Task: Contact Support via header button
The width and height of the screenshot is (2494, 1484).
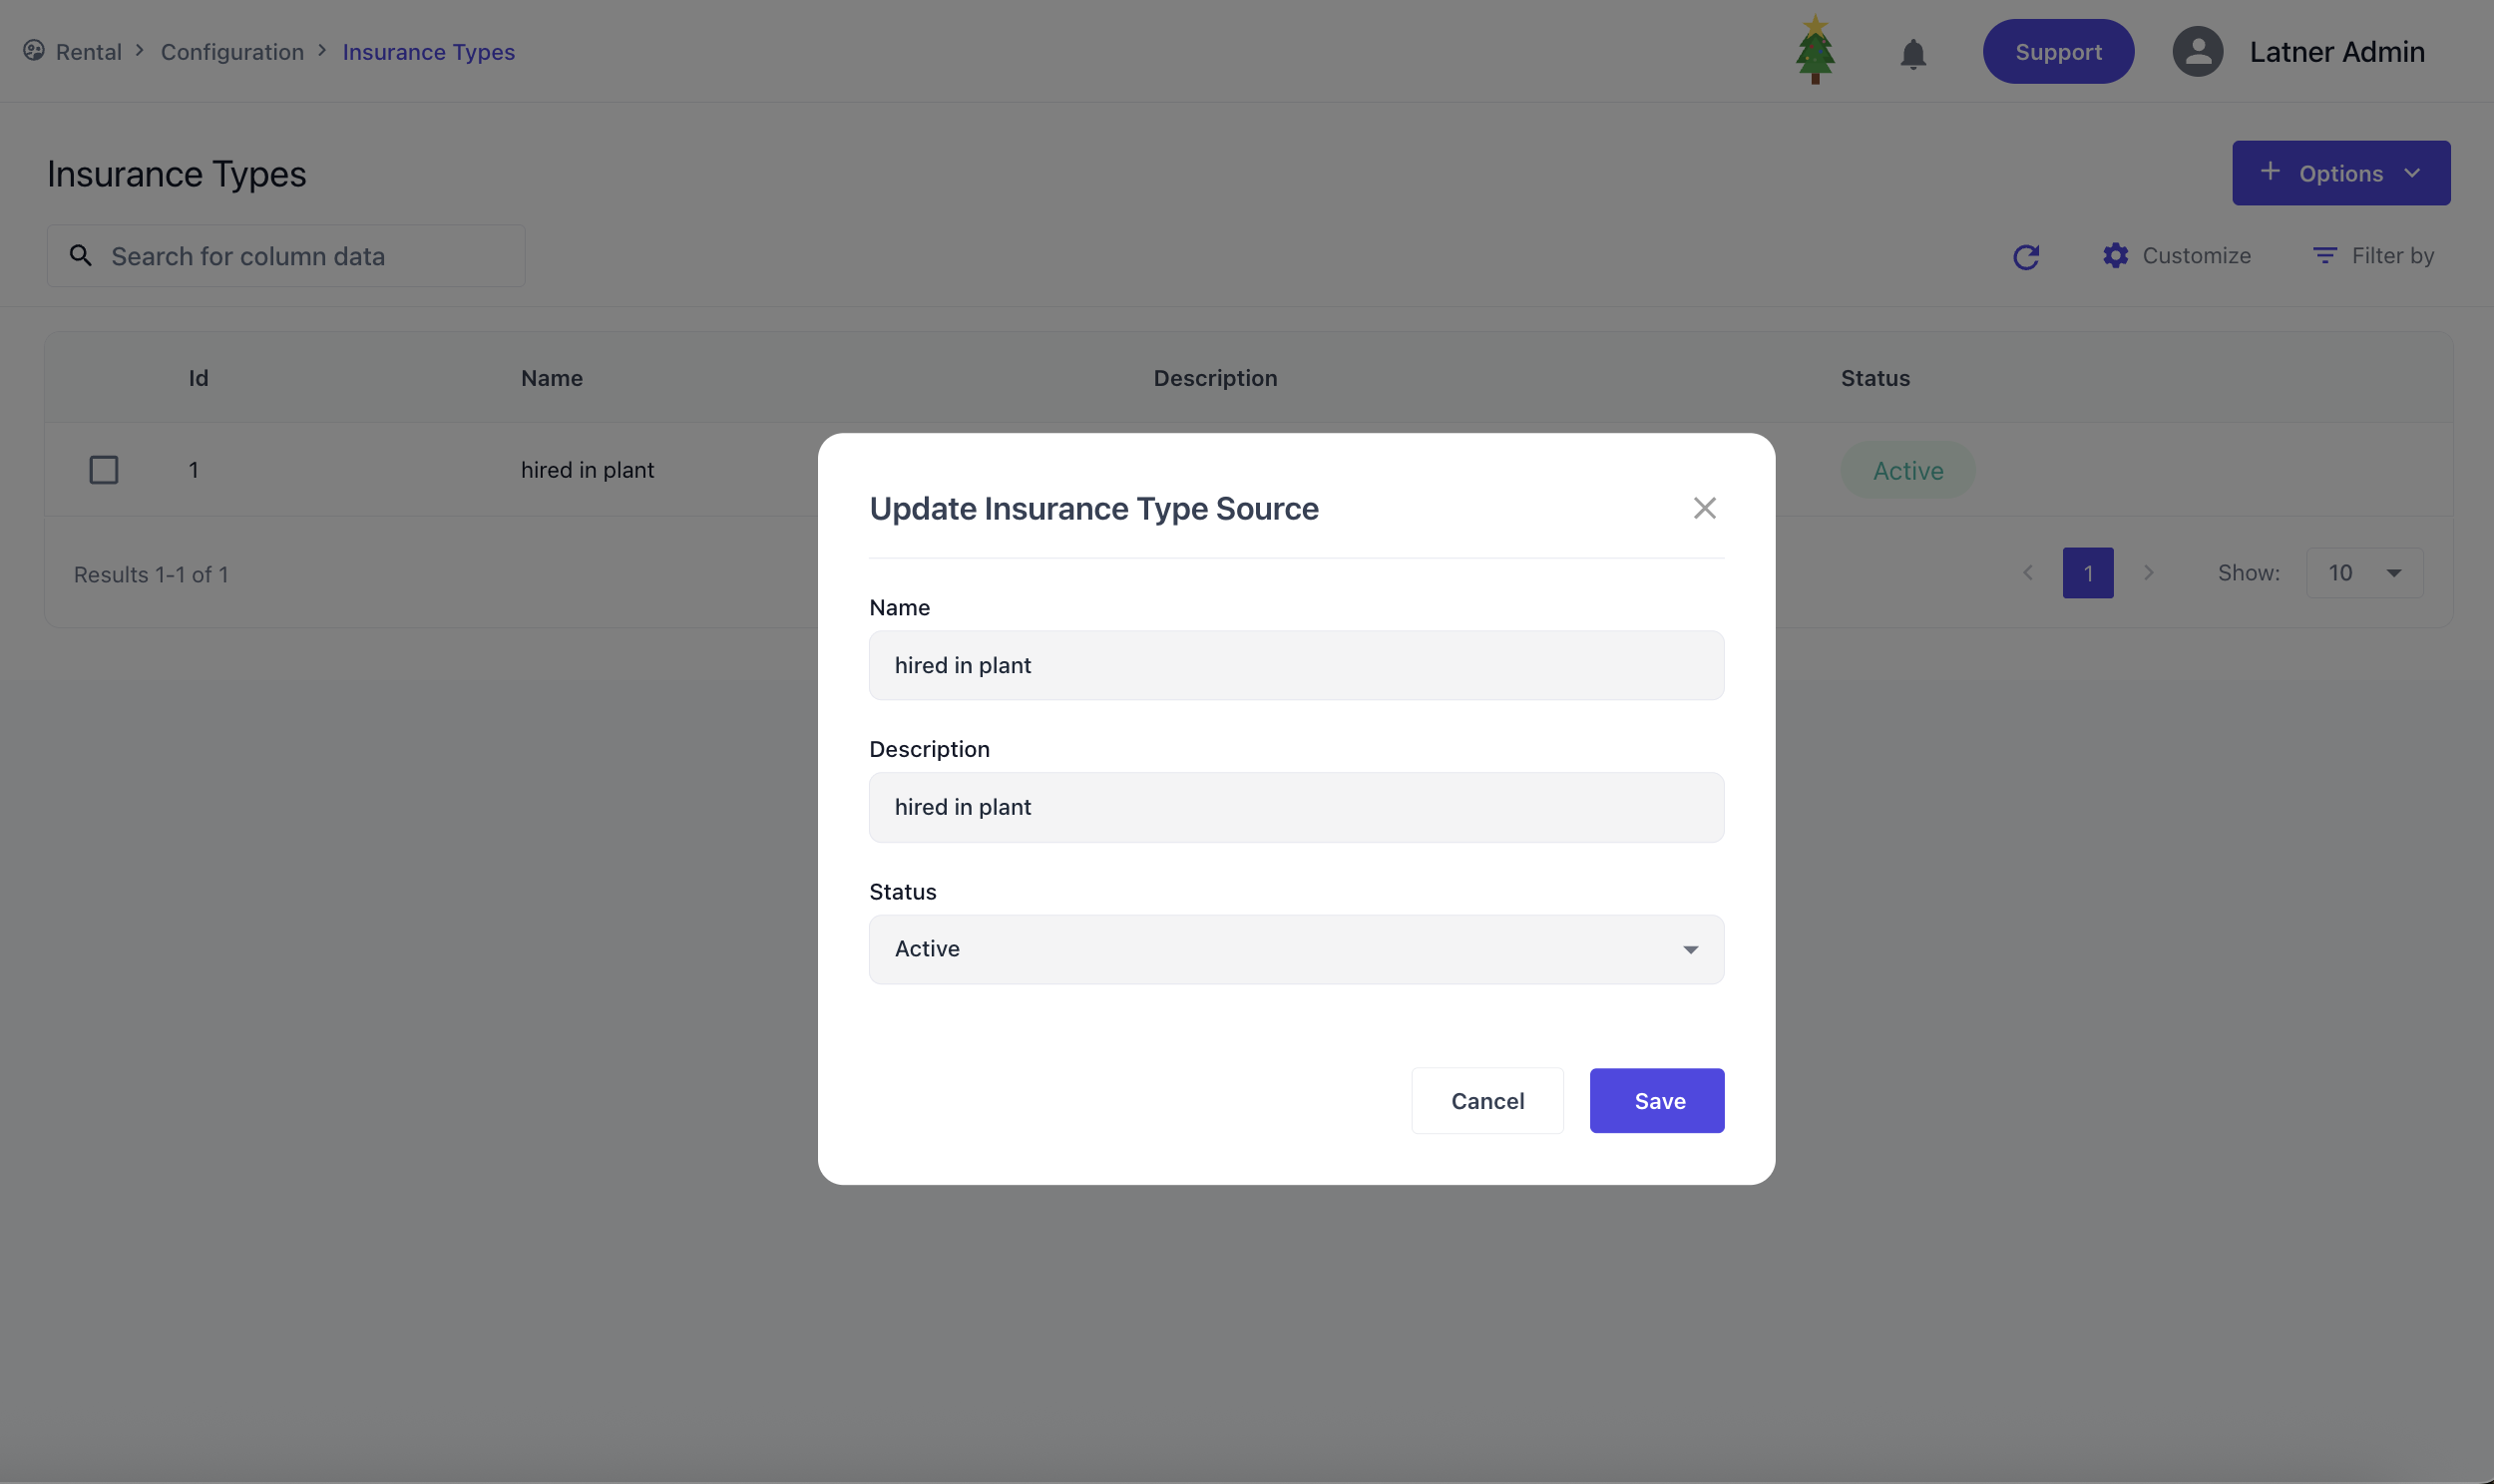Action: [2057, 52]
